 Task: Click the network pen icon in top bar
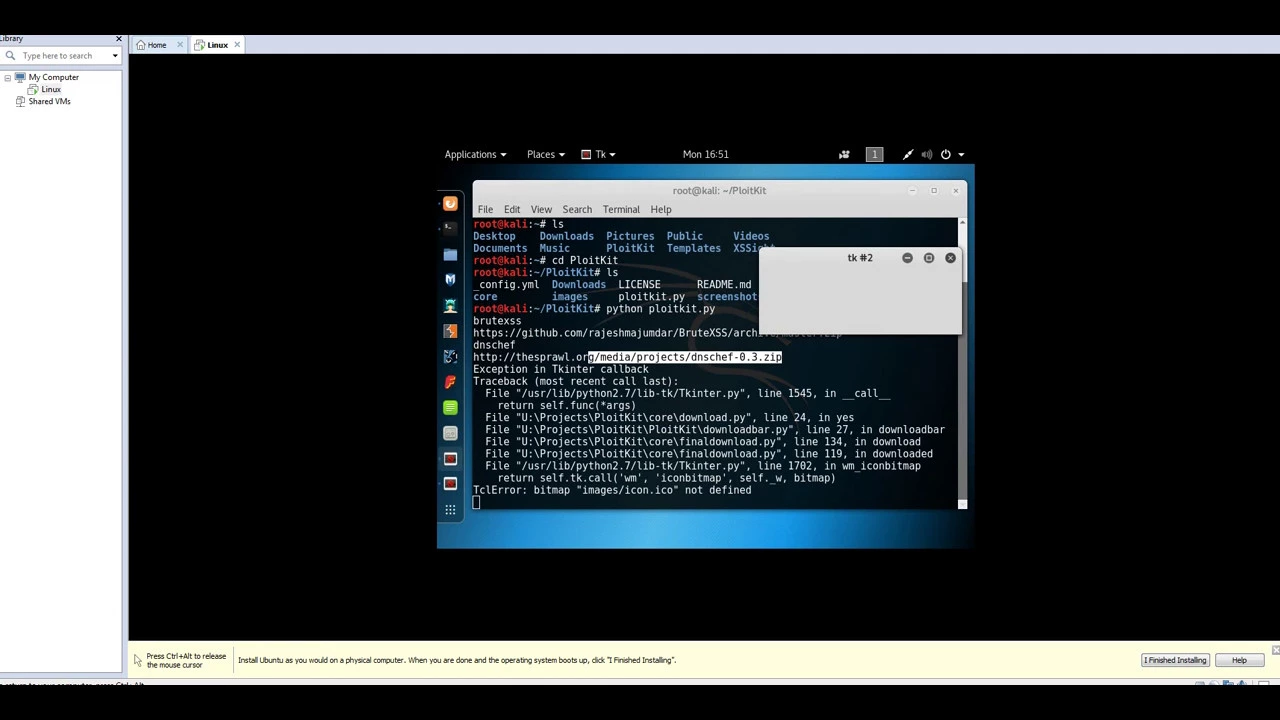(x=908, y=154)
